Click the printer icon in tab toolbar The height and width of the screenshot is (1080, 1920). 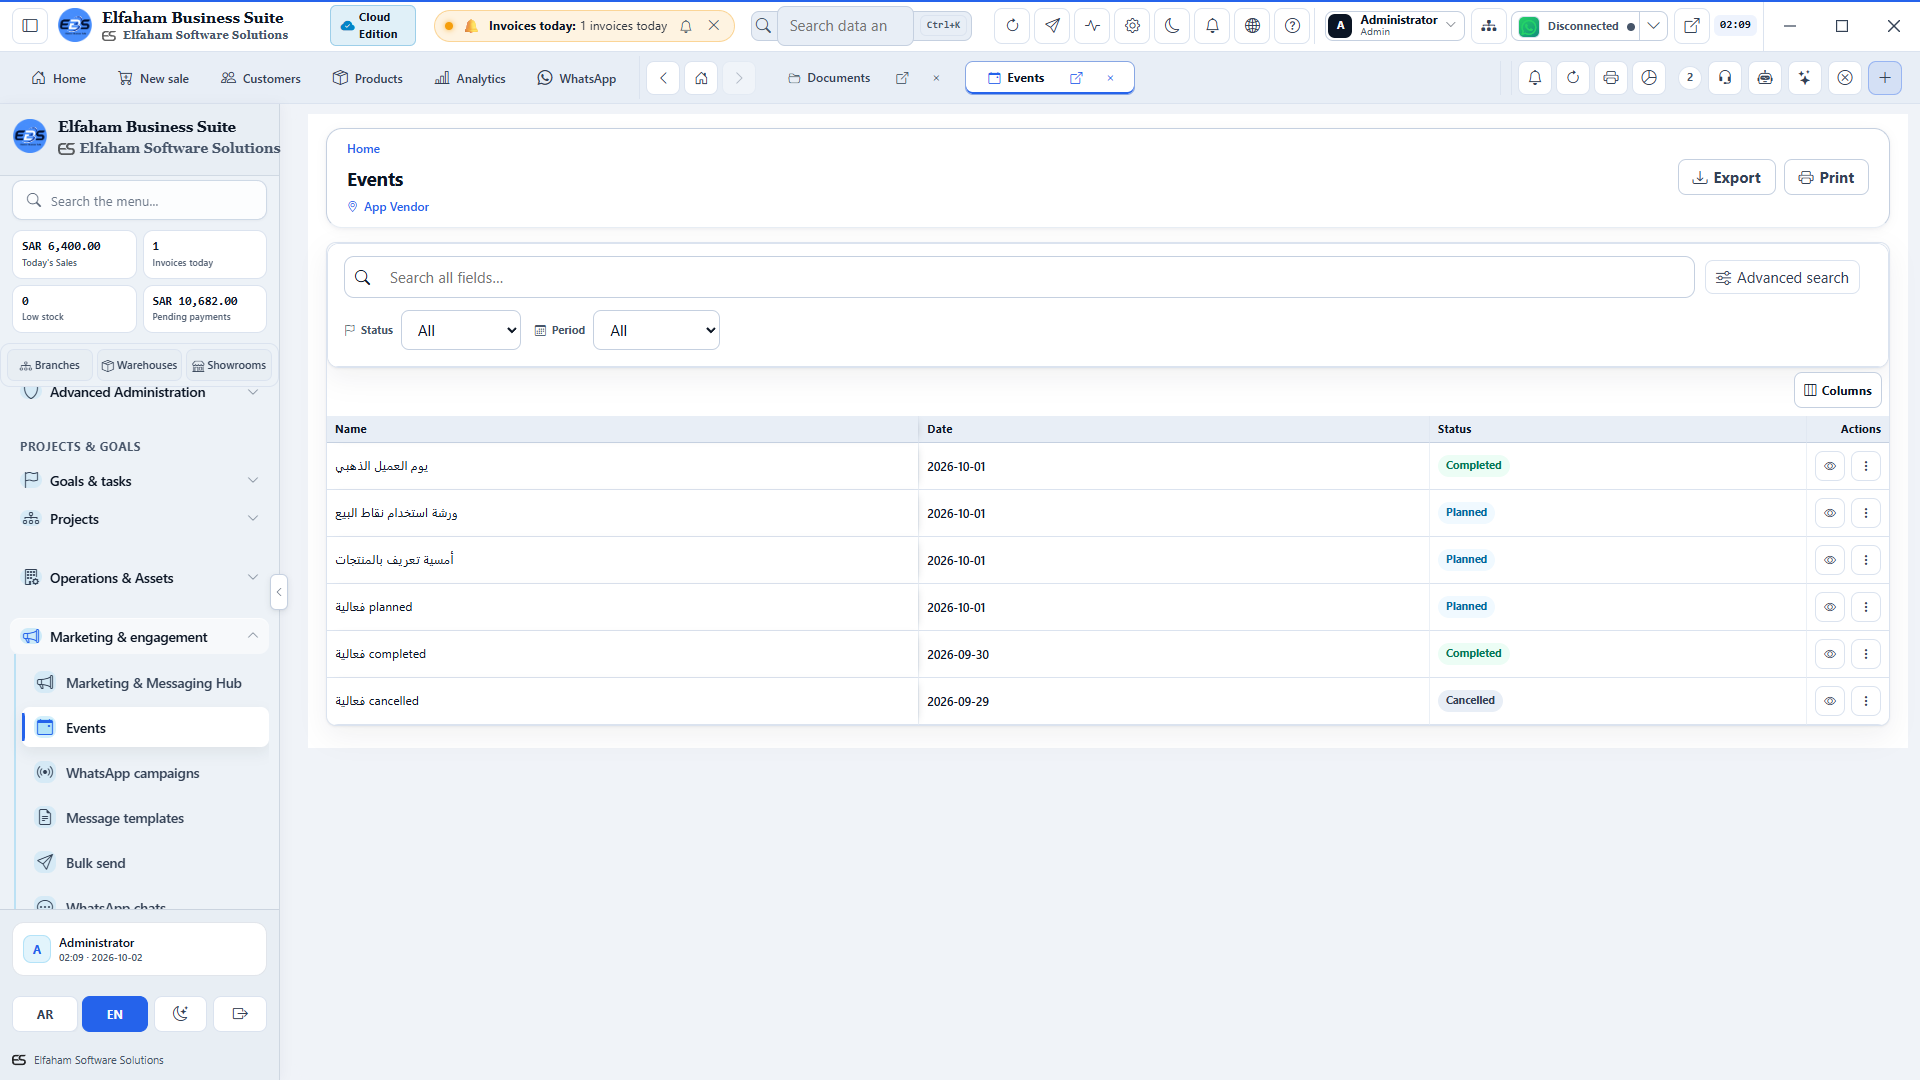coord(1611,78)
